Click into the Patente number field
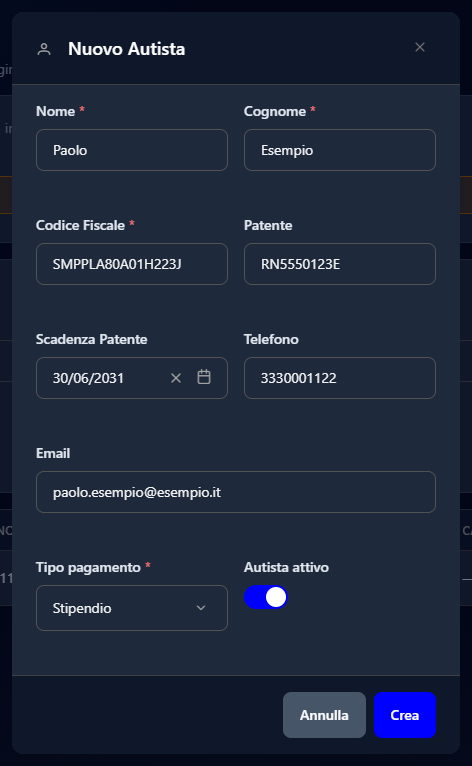 click(x=340, y=264)
